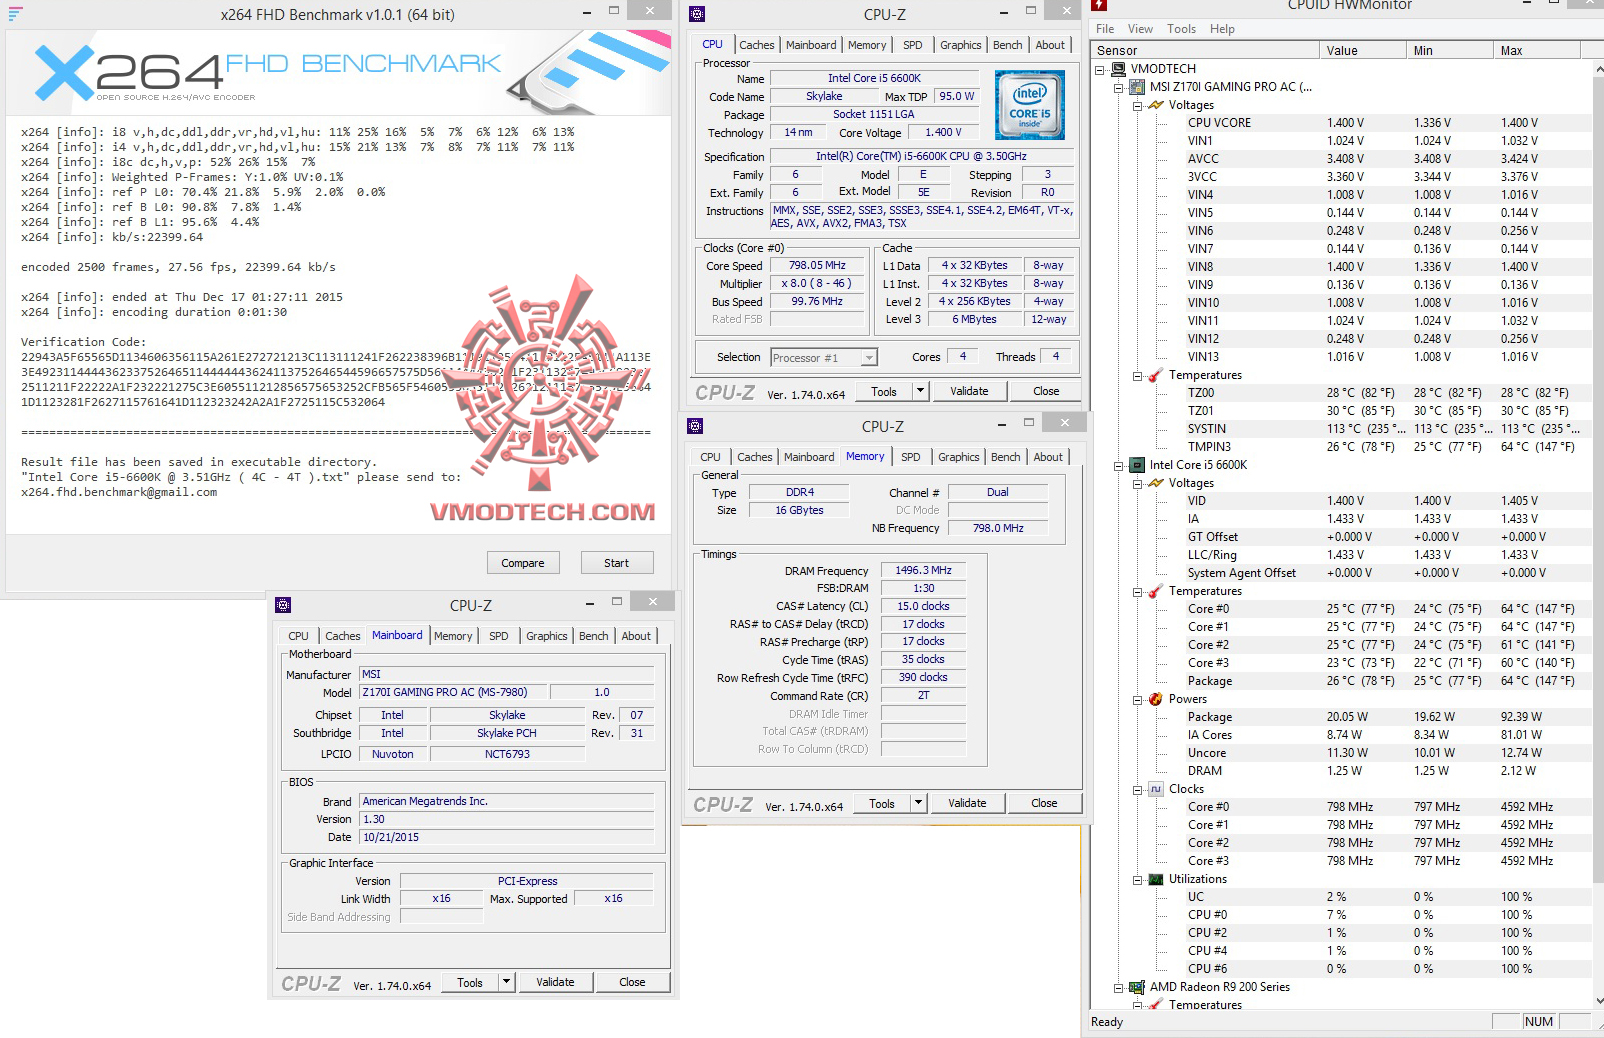Click the DRAM Frequency value 1496.3 MHz
The height and width of the screenshot is (1038, 1604).
point(923,570)
